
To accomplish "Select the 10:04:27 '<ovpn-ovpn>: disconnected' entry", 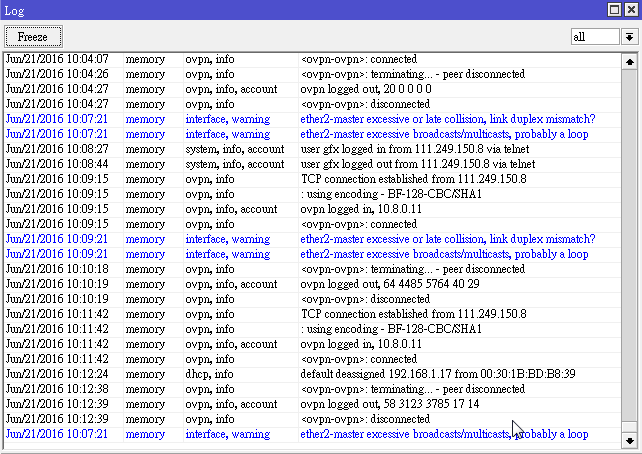I will pos(313,104).
